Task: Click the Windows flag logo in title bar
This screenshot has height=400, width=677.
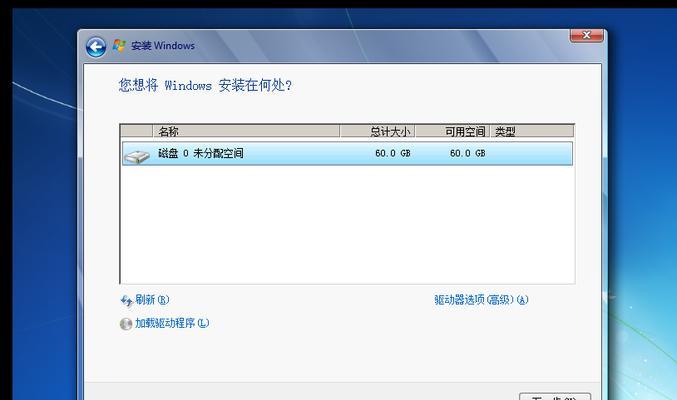Action: (x=119, y=45)
